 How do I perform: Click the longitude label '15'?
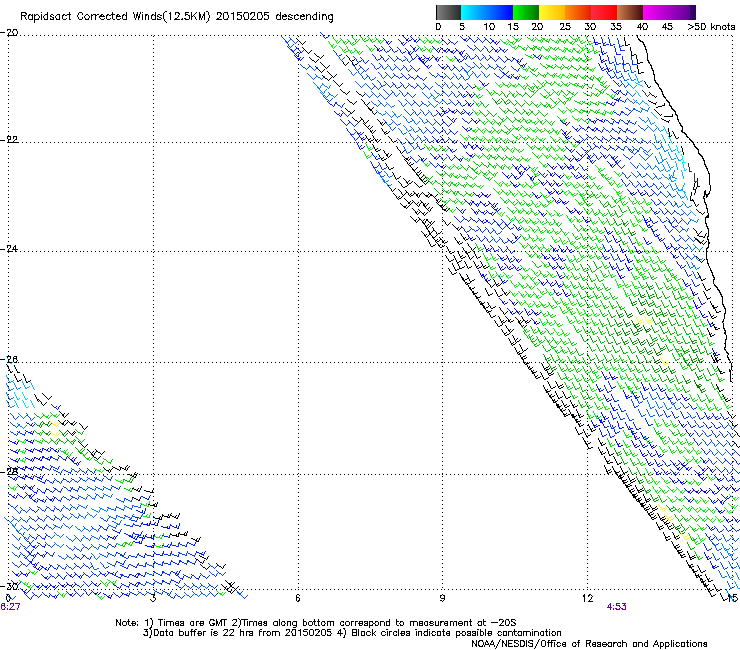click(x=732, y=598)
